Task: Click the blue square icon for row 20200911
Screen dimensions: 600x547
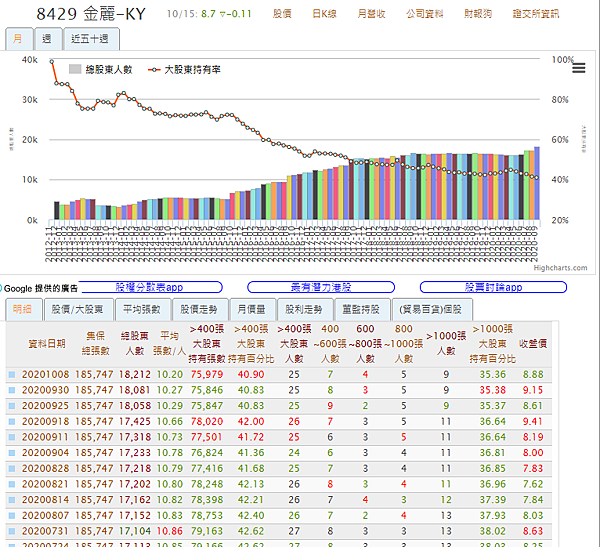Action: click(x=12, y=437)
